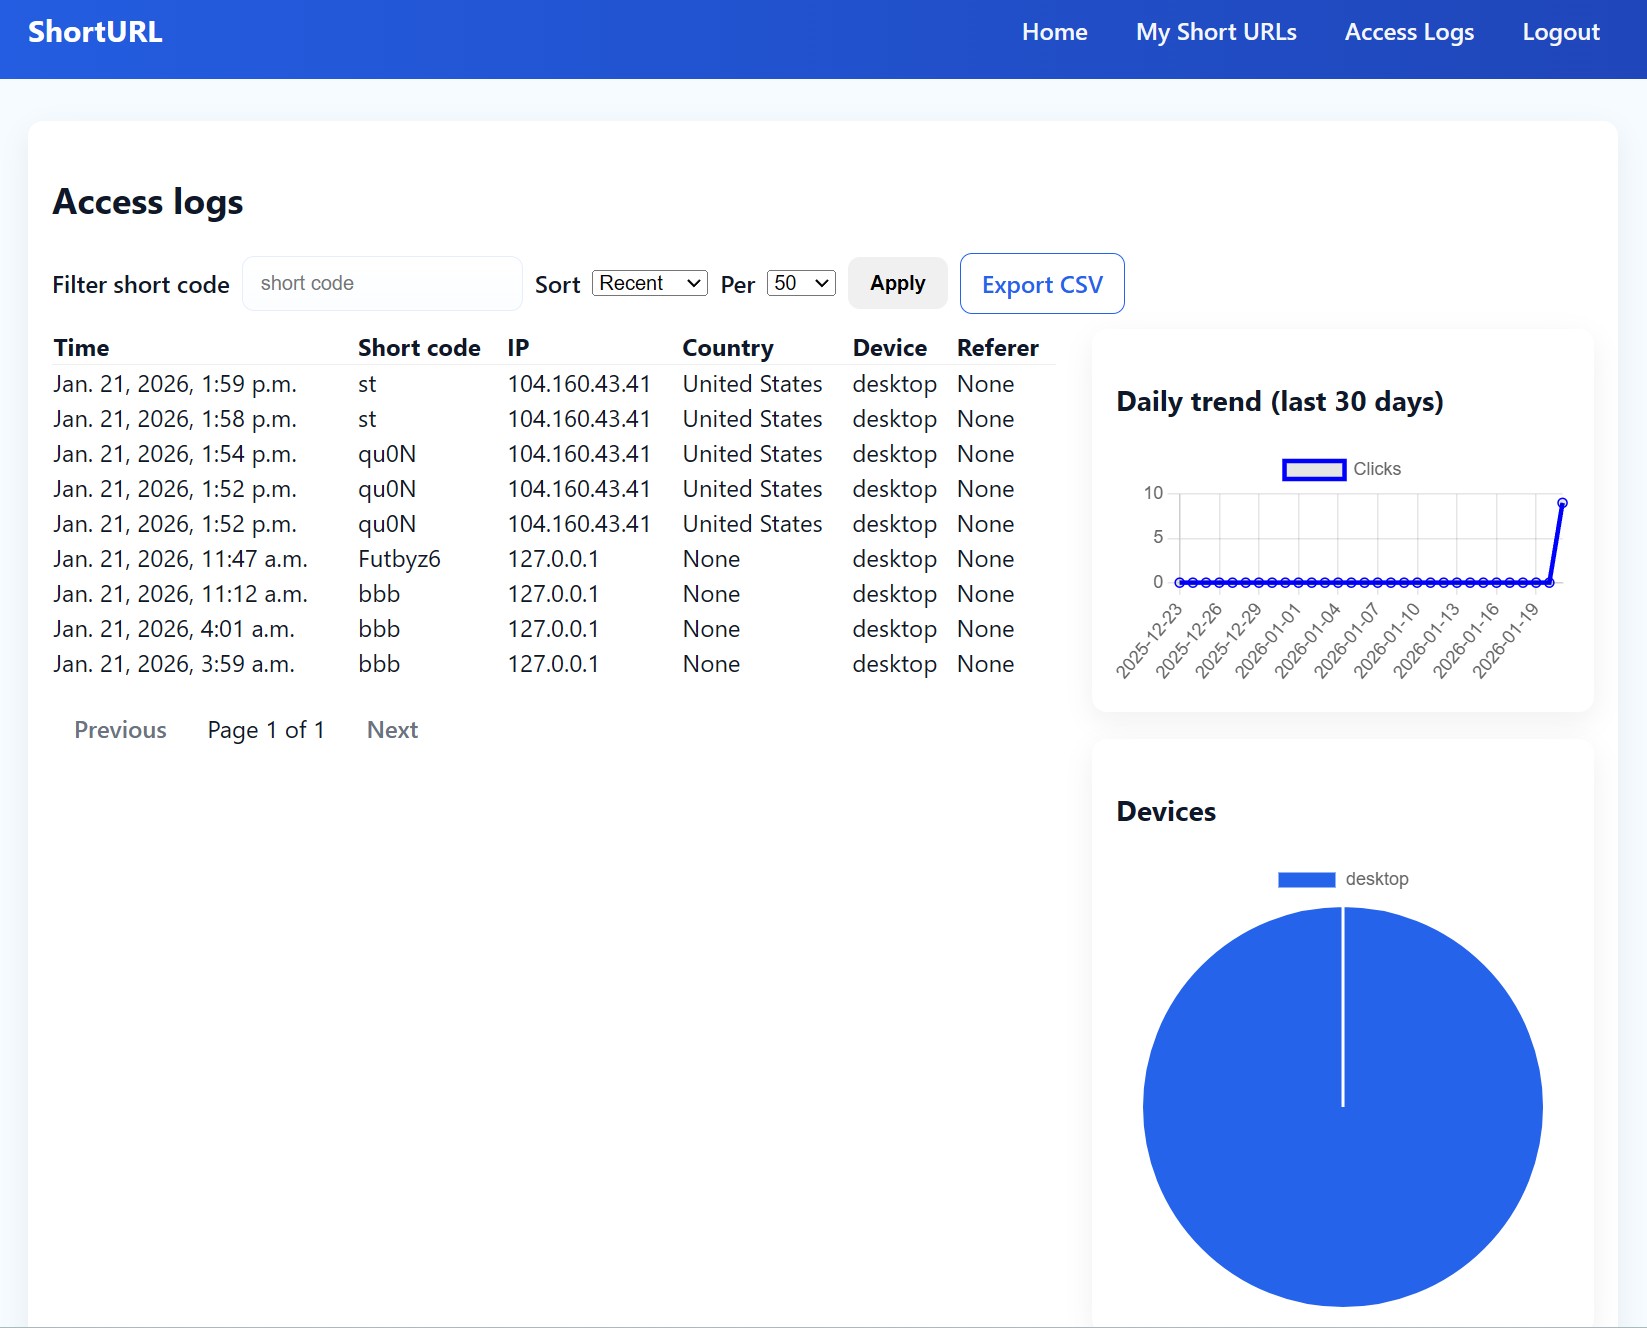Open the Sort dropdown set to Recent
The height and width of the screenshot is (1328, 1647).
pos(650,283)
